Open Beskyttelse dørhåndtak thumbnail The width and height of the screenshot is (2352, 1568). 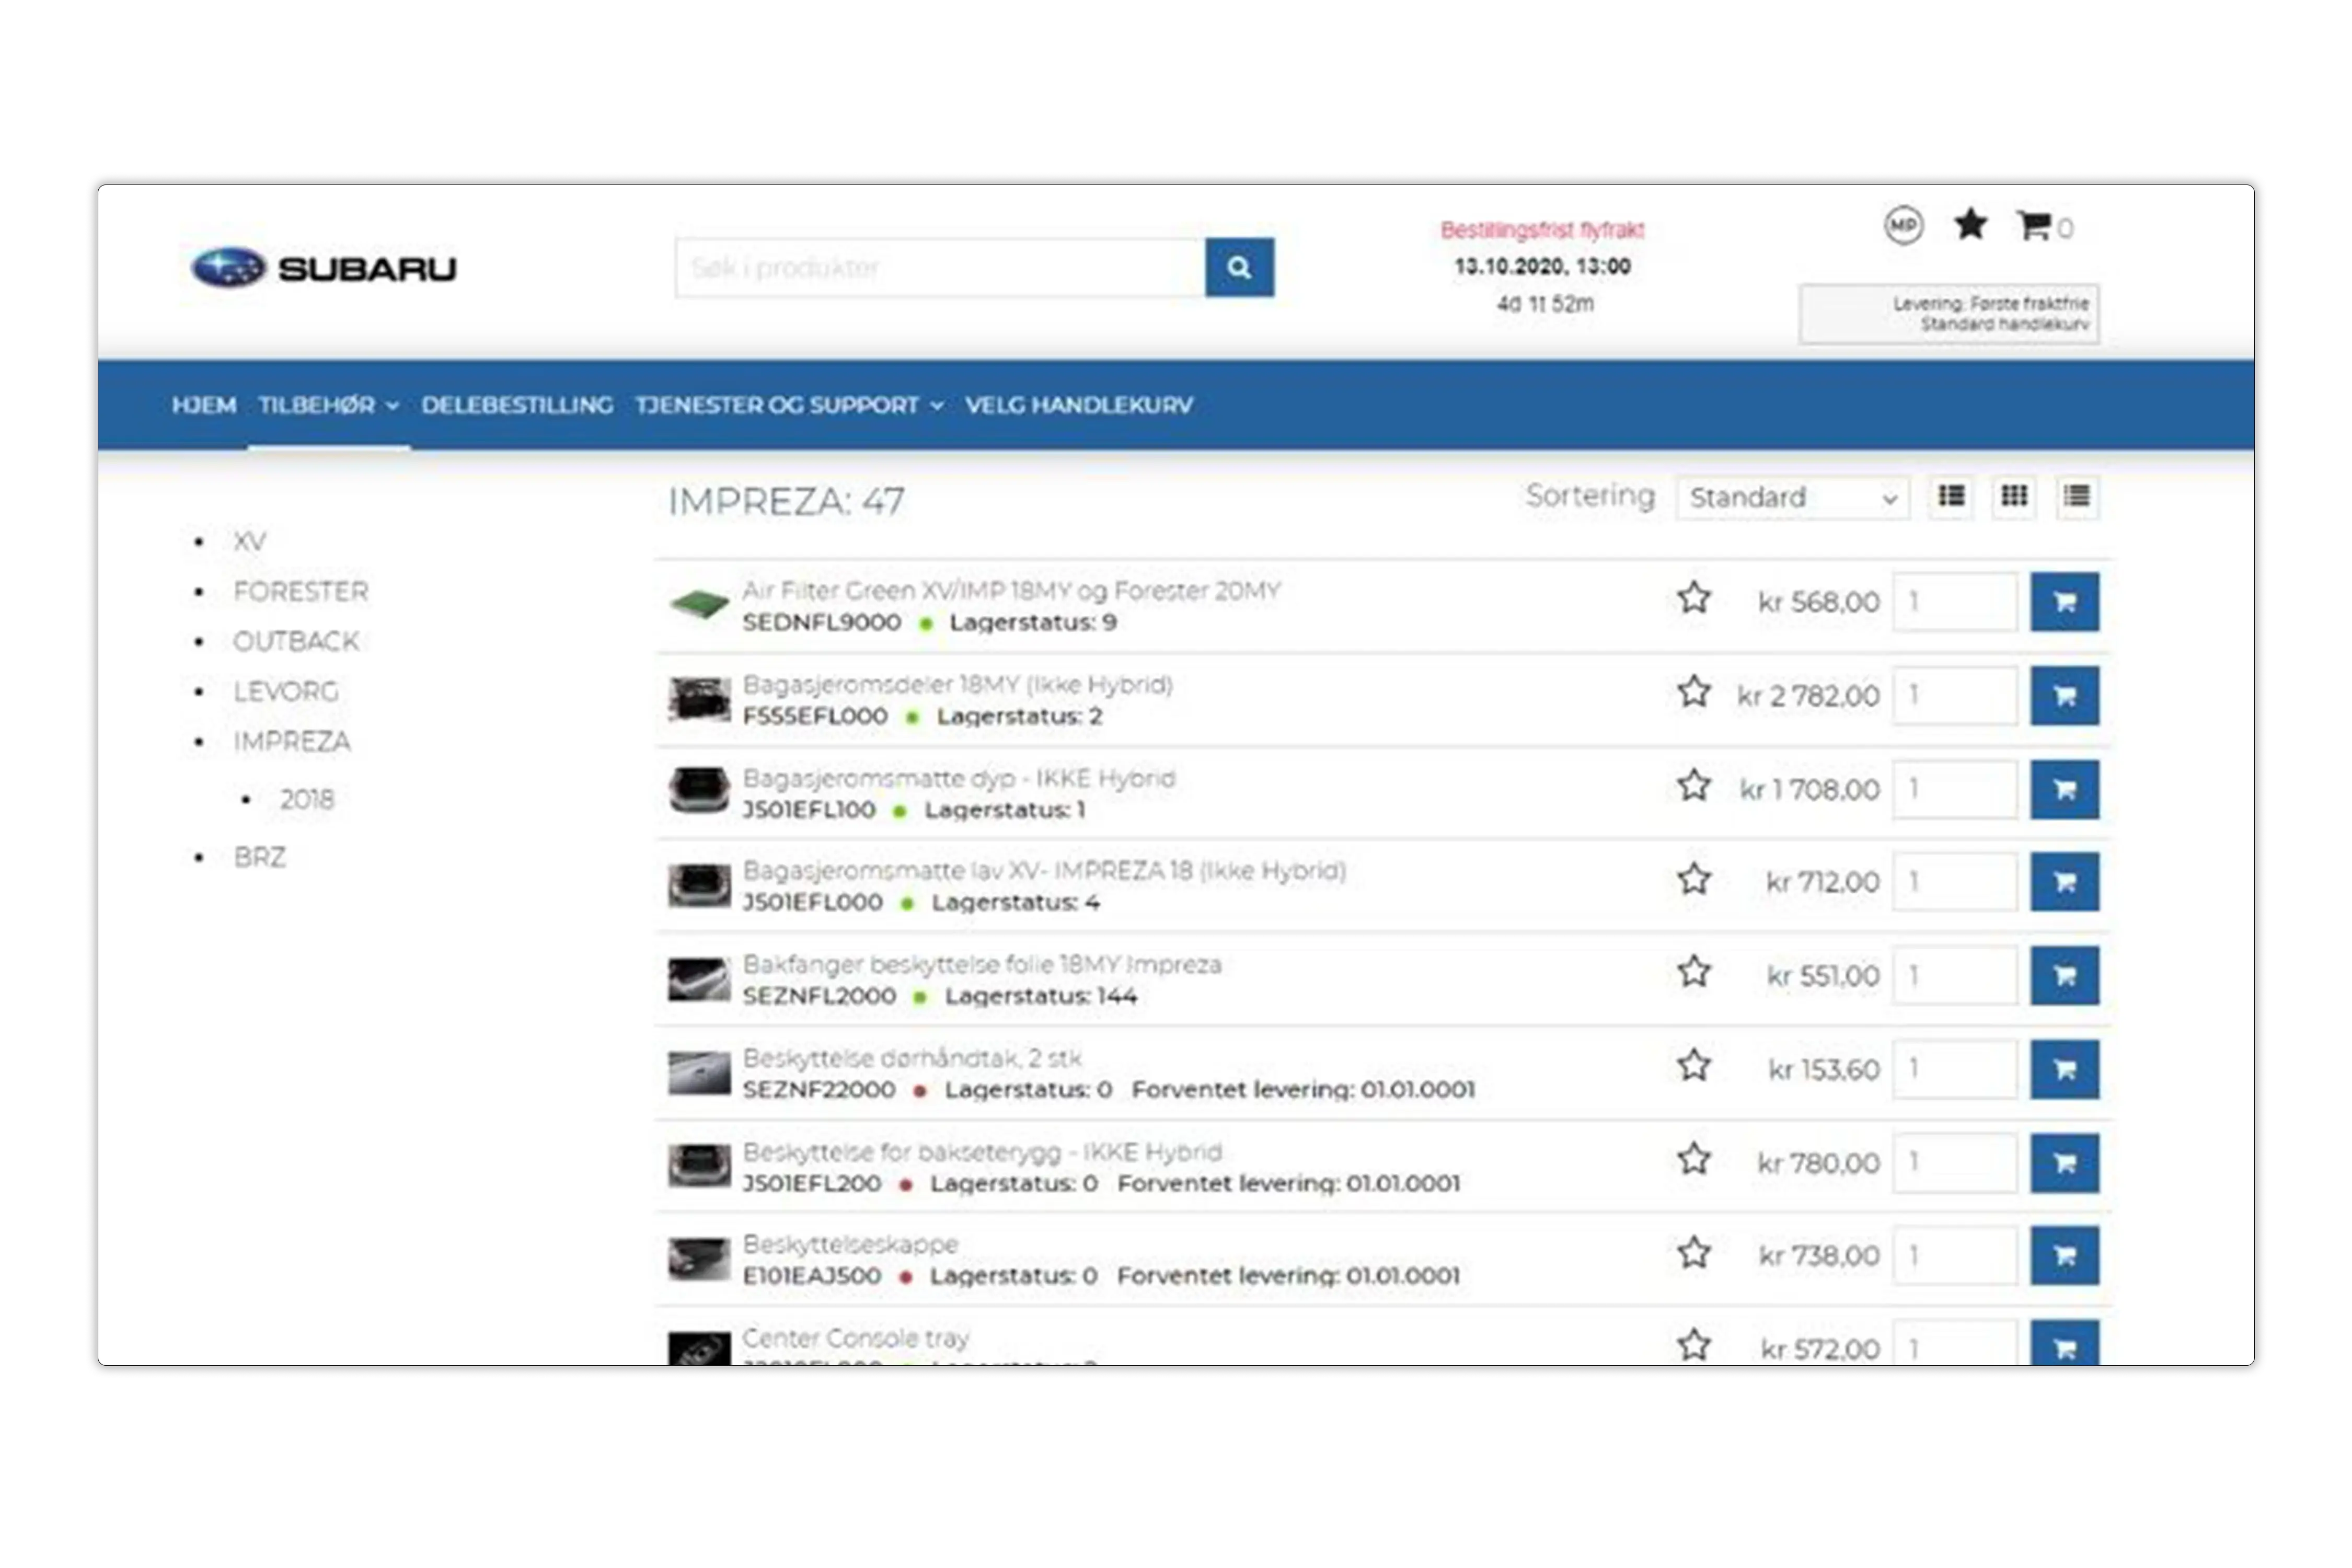(699, 1072)
